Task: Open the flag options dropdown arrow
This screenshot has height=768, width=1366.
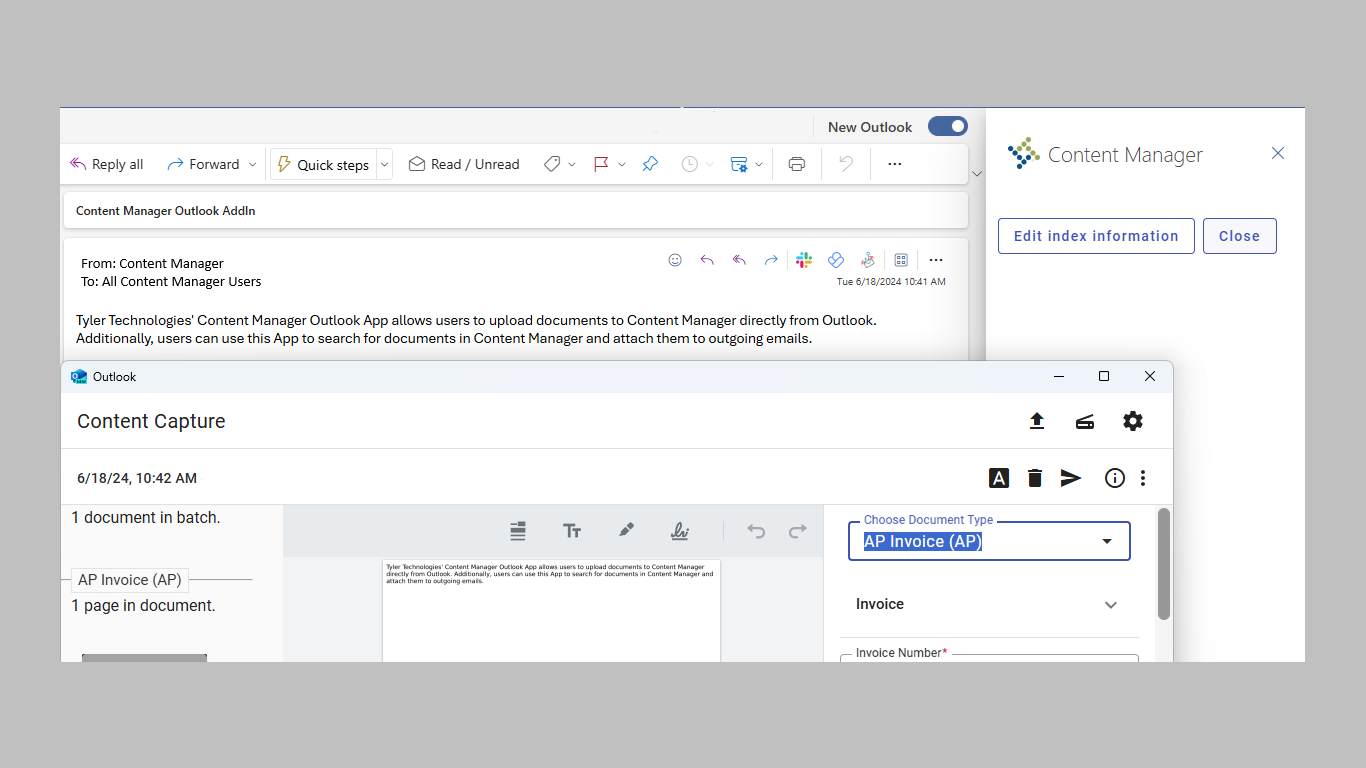Action: coord(622,164)
